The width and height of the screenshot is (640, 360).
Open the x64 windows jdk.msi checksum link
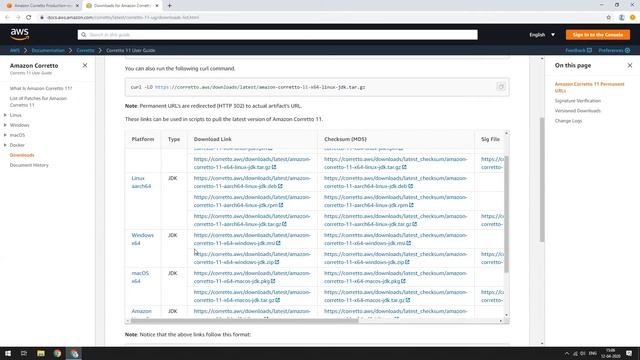pyautogui.click(x=396, y=239)
